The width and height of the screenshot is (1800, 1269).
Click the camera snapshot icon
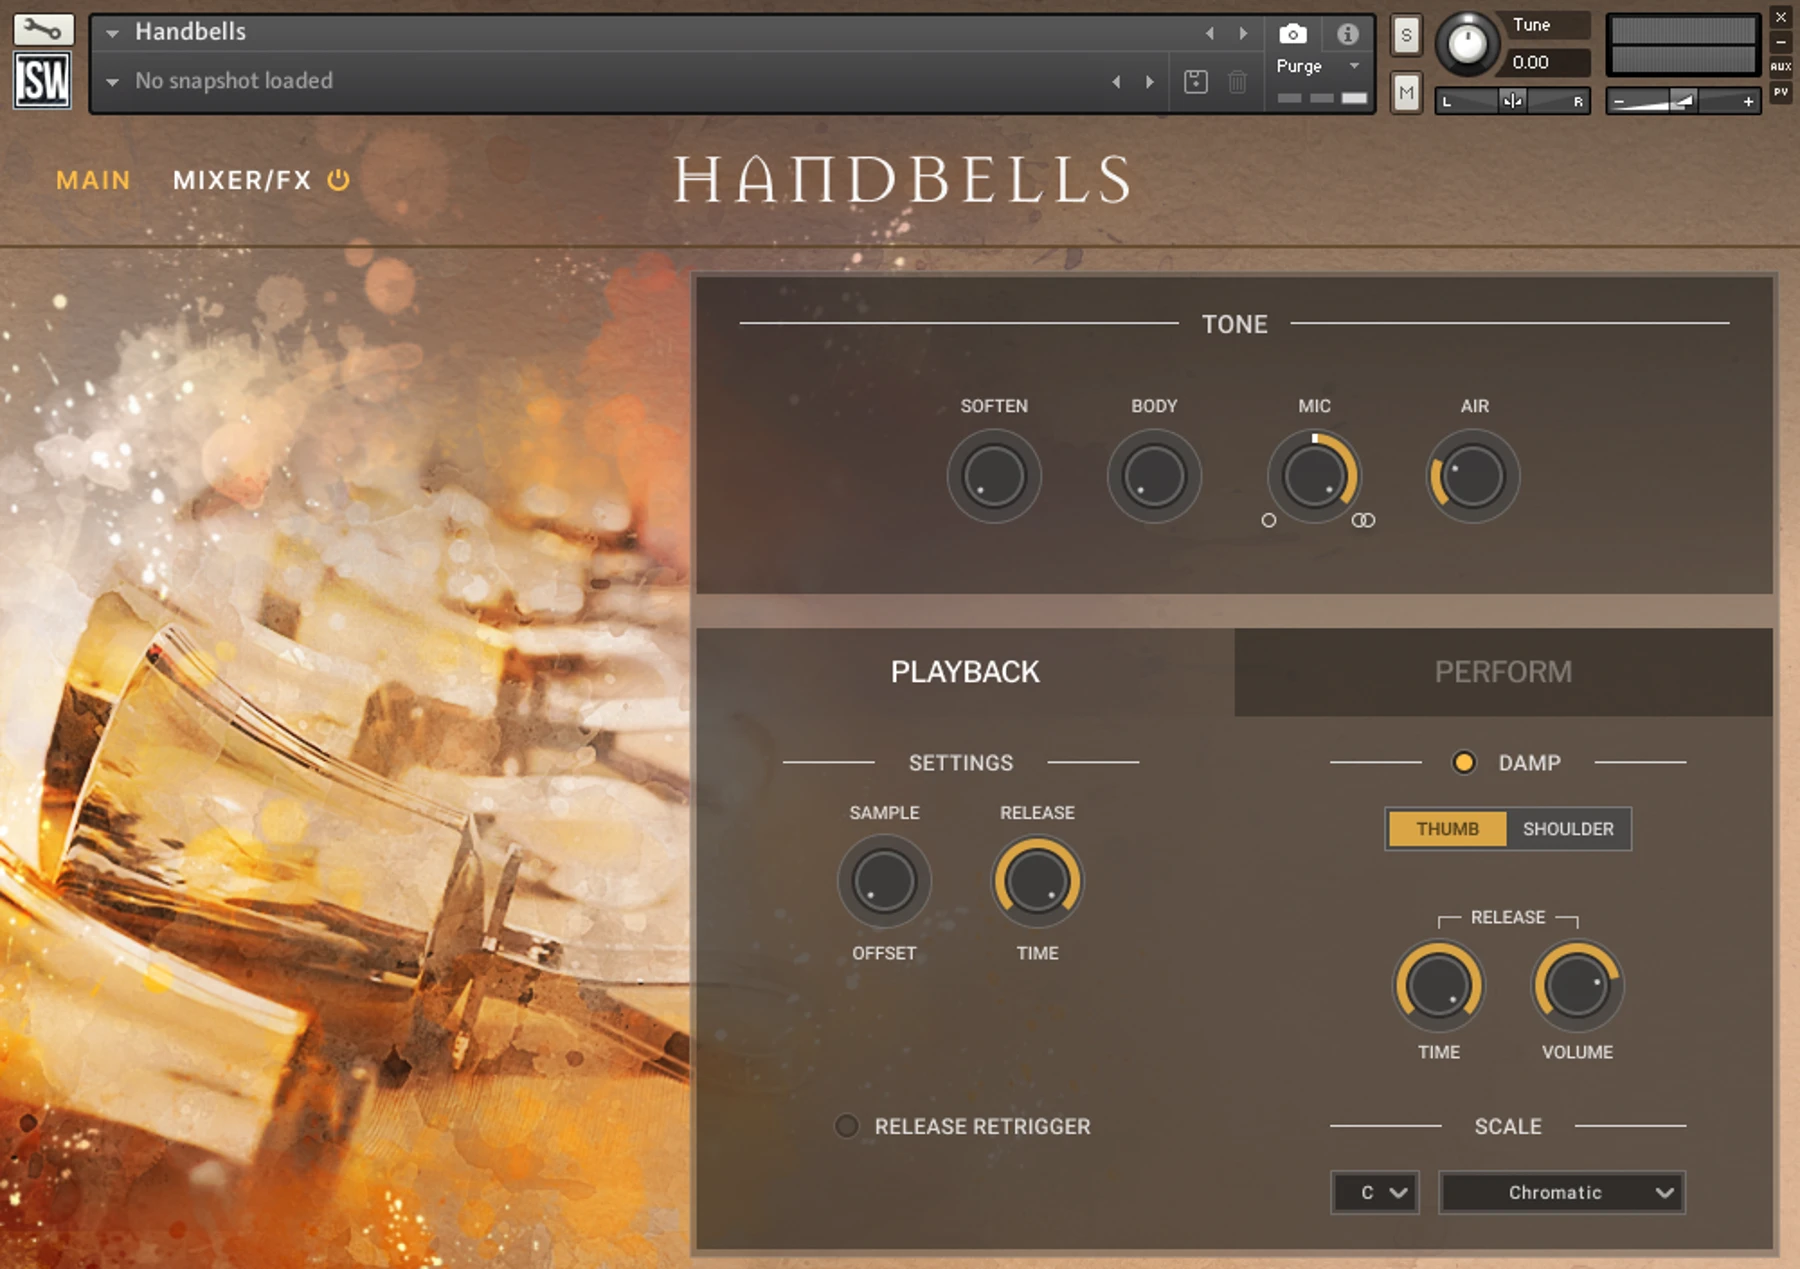coord(1292,34)
